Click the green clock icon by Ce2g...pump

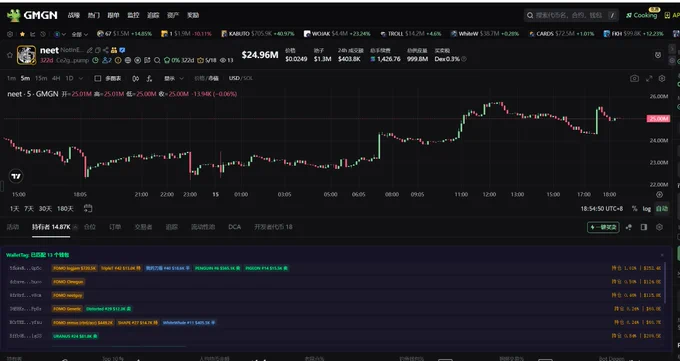[95, 60]
